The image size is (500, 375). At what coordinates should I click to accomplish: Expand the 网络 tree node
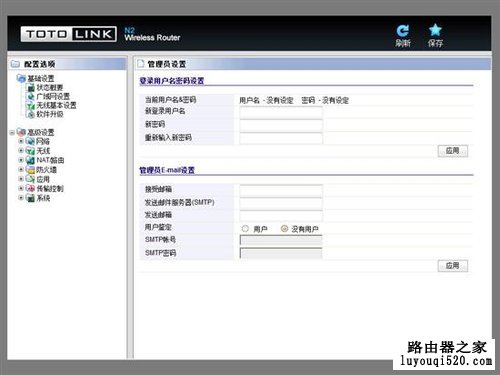(x=21, y=141)
